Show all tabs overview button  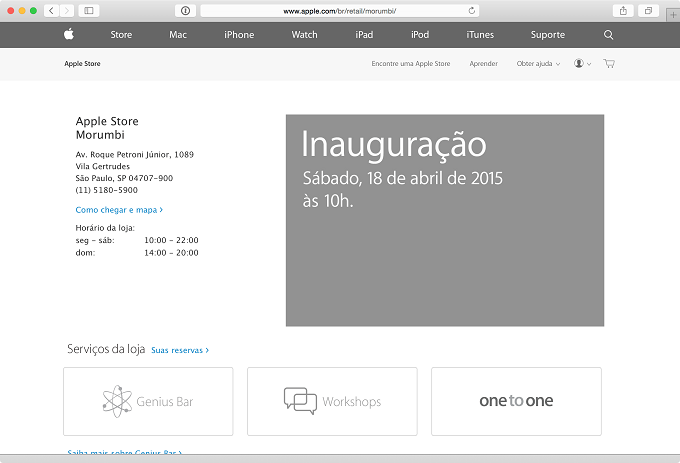(x=648, y=10)
